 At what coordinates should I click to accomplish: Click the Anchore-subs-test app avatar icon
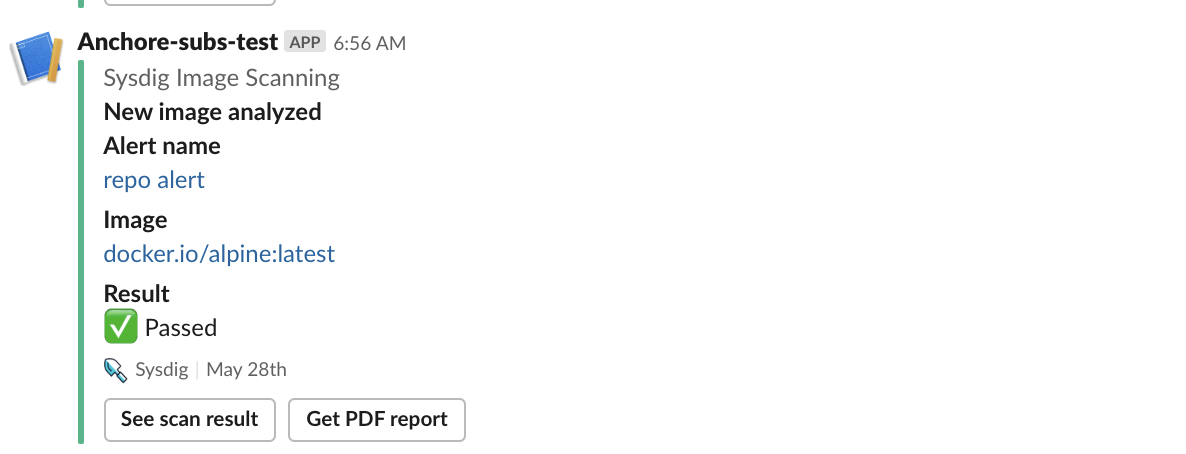point(36,58)
